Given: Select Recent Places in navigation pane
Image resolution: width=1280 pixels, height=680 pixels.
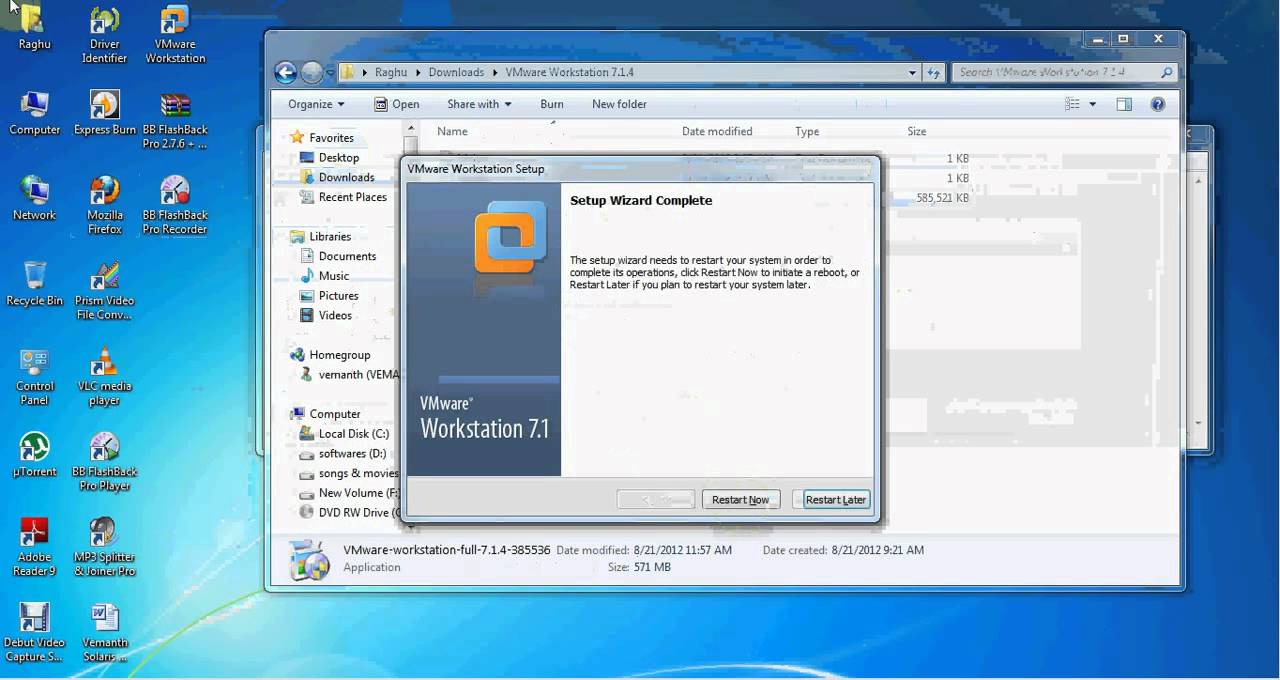Looking at the screenshot, I should [x=343, y=197].
